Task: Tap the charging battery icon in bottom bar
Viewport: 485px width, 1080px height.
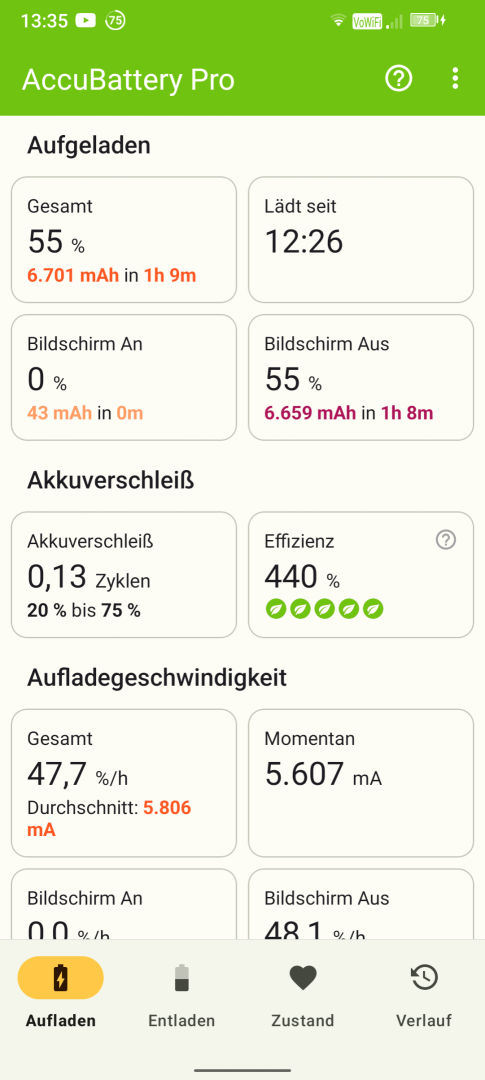Action: [61, 977]
